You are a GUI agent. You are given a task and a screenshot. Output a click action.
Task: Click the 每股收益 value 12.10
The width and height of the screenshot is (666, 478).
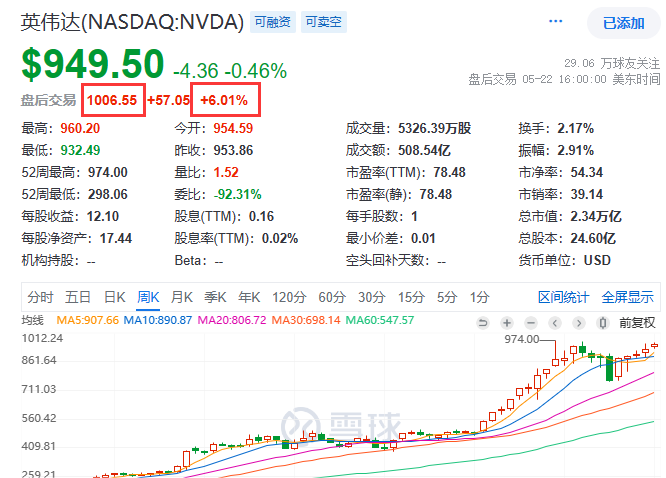pyautogui.click(x=103, y=217)
